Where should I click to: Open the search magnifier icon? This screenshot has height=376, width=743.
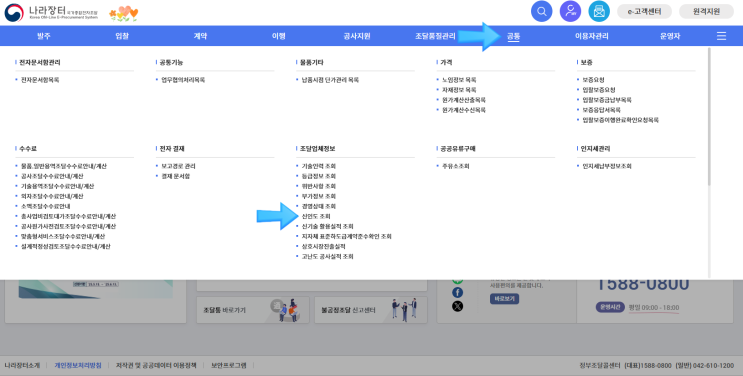point(542,11)
